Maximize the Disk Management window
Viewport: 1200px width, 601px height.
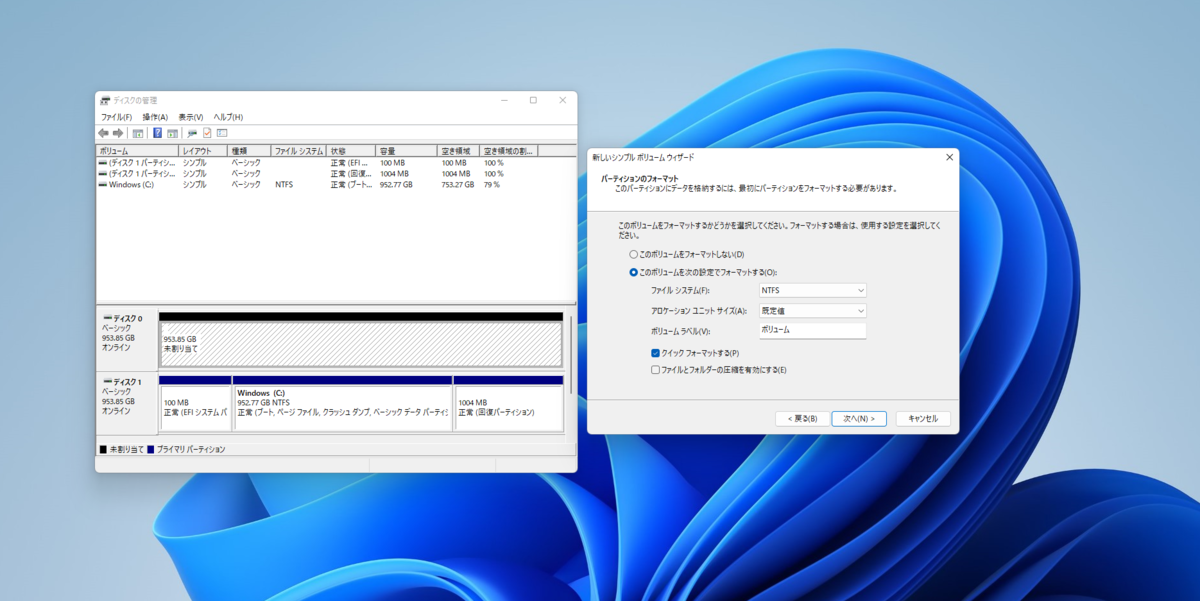pos(533,100)
